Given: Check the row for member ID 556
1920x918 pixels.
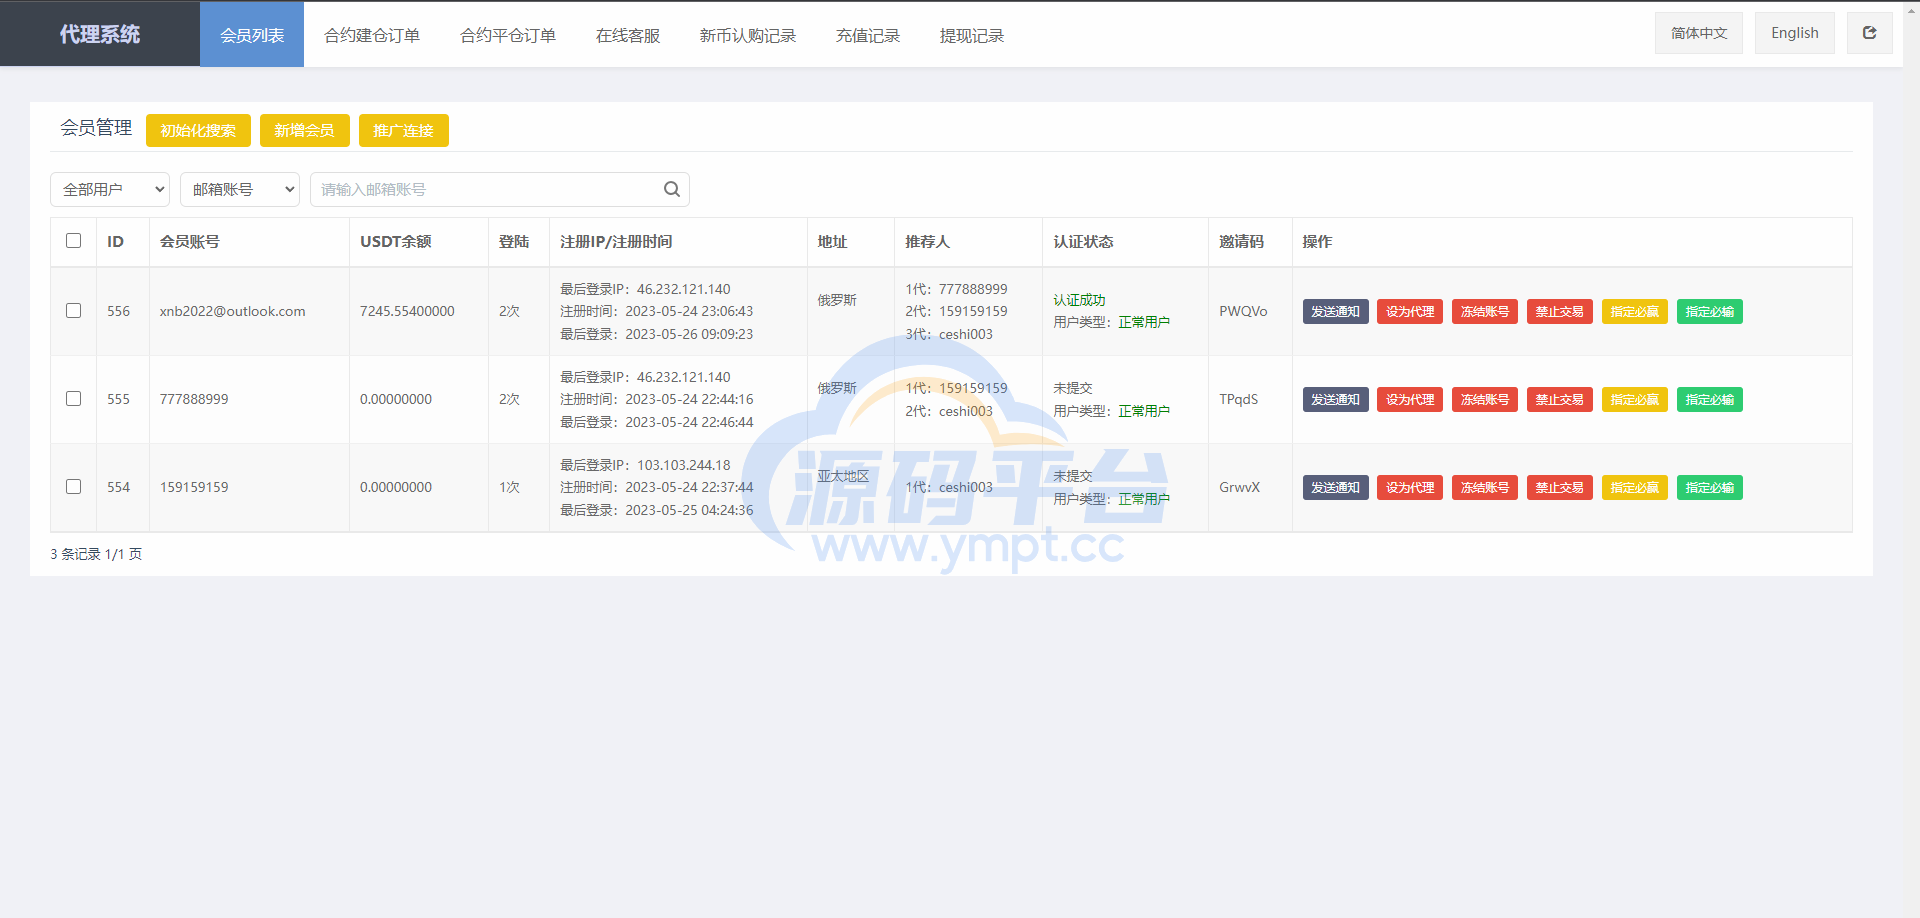Looking at the screenshot, I should (73, 311).
